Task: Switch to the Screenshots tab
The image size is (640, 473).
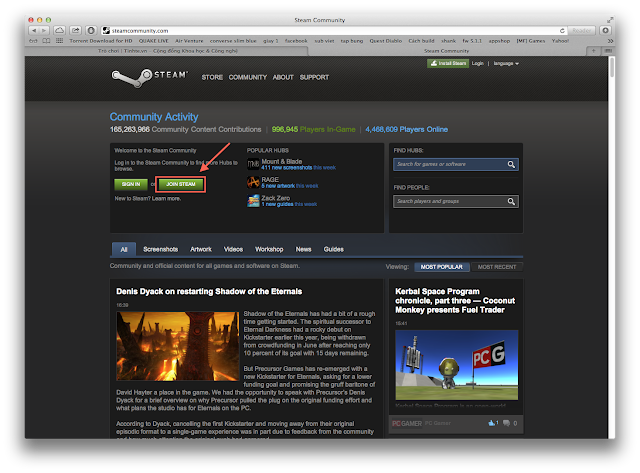Action: click(x=160, y=249)
